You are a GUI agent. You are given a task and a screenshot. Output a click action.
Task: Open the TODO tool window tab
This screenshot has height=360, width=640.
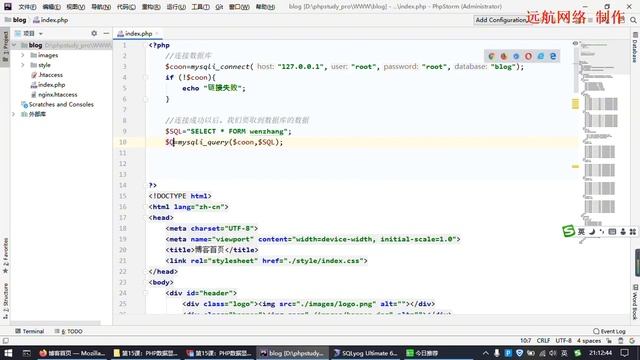pyautogui.click(x=69, y=331)
